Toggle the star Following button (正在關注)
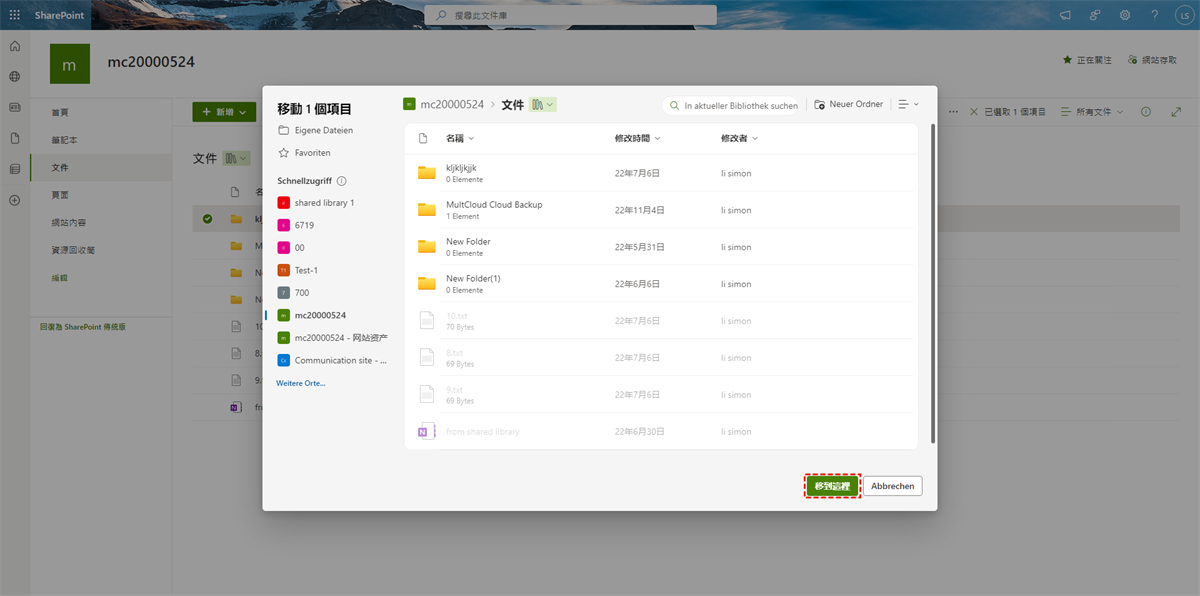 [1085, 60]
